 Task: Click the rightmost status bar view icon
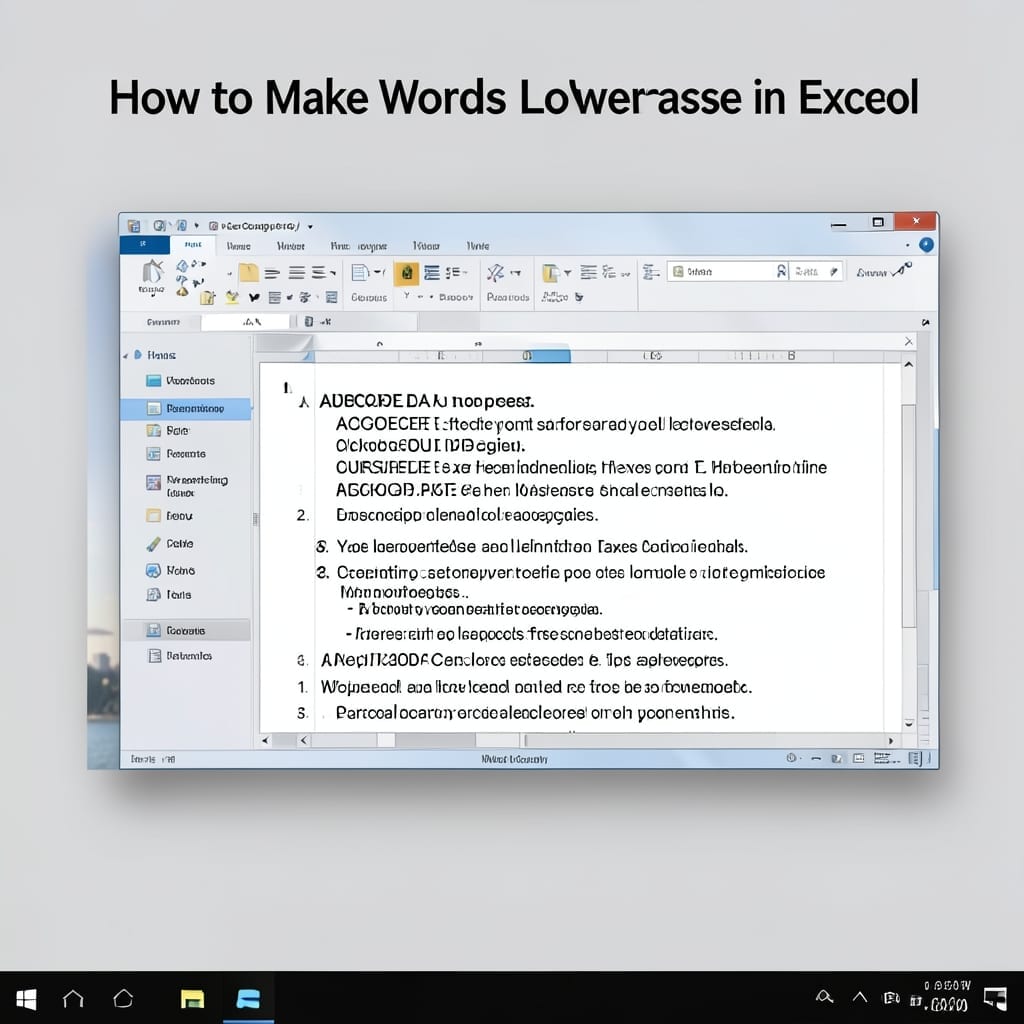915,758
